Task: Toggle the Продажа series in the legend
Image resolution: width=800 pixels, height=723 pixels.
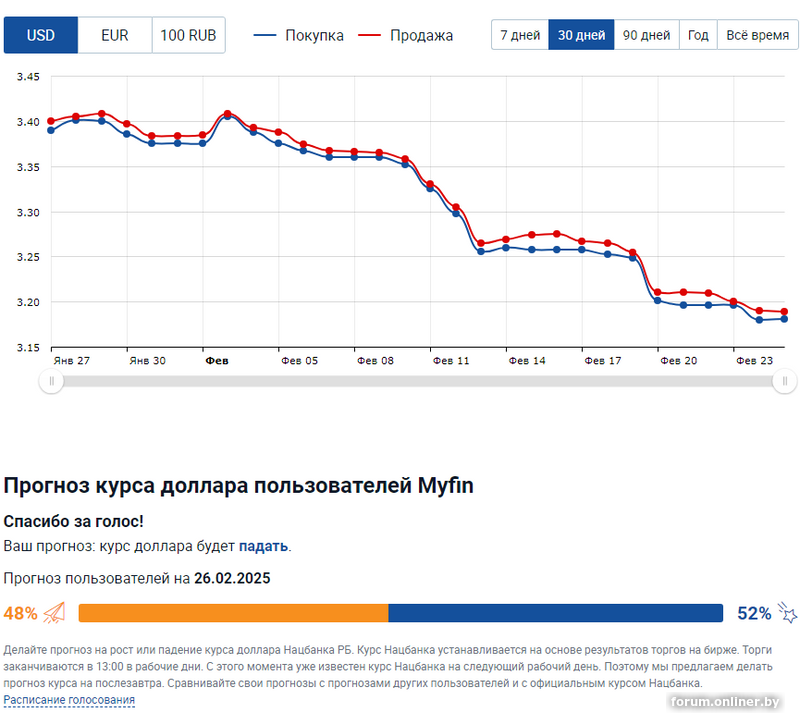Action: coord(405,35)
